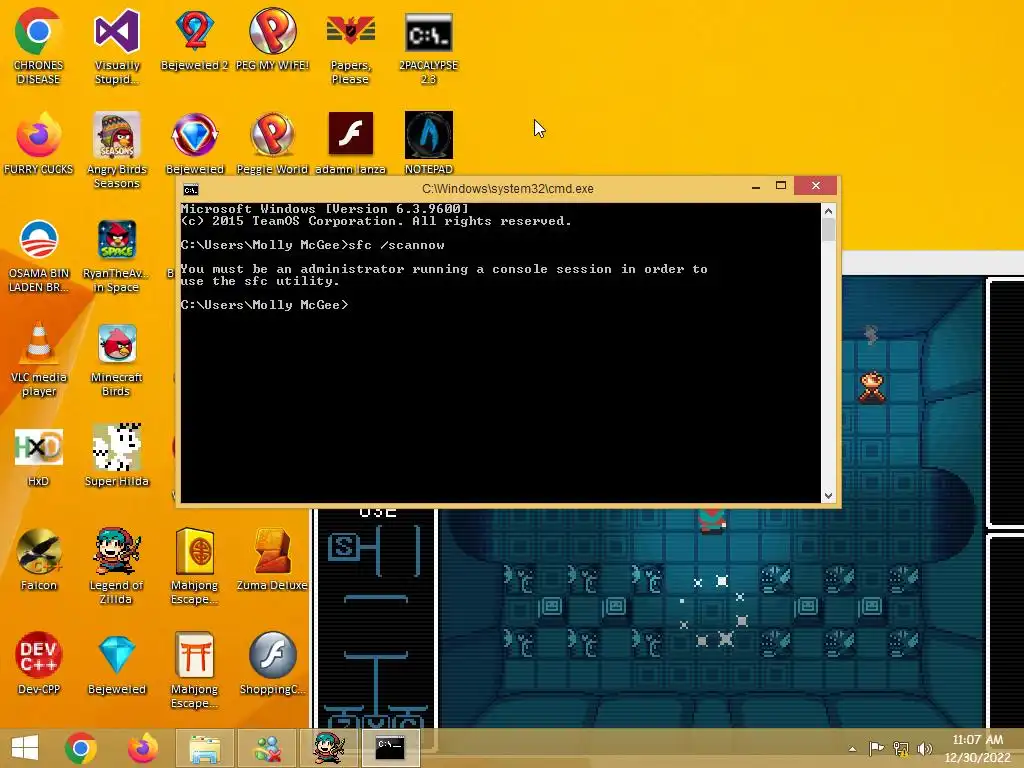The width and height of the screenshot is (1024, 768).
Task: Launch the ShoppingC... Flash icon
Action: (272, 663)
